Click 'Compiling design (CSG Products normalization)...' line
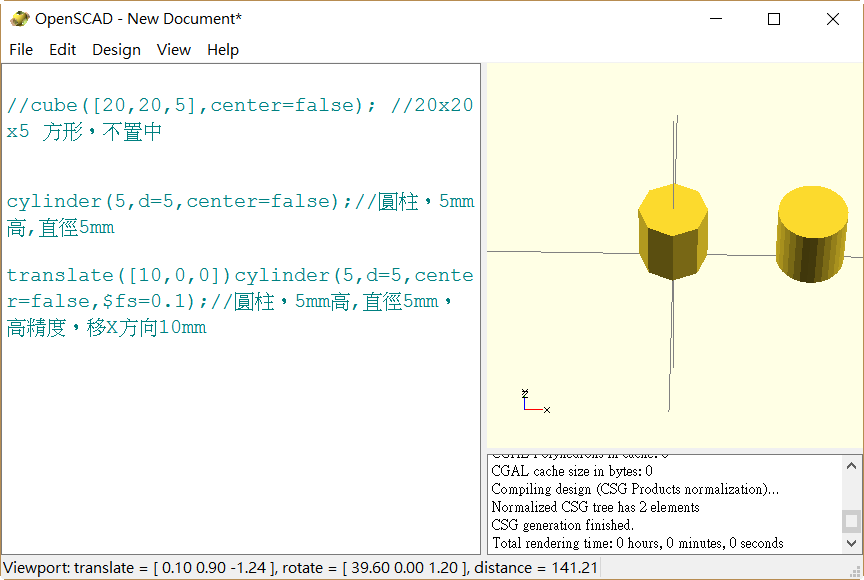This screenshot has height=580, width=864. pyautogui.click(x=635, y=489)
